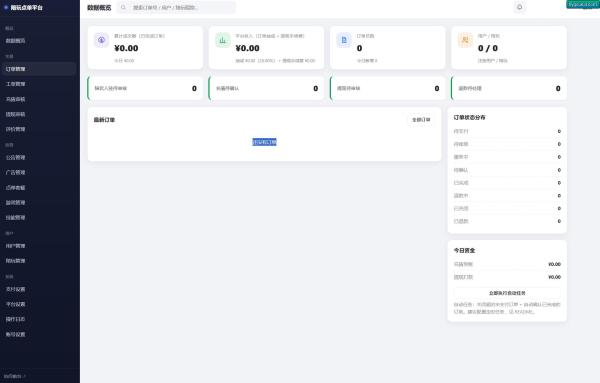Click the 立即执行自动任务 button

(x=507, y=293)
